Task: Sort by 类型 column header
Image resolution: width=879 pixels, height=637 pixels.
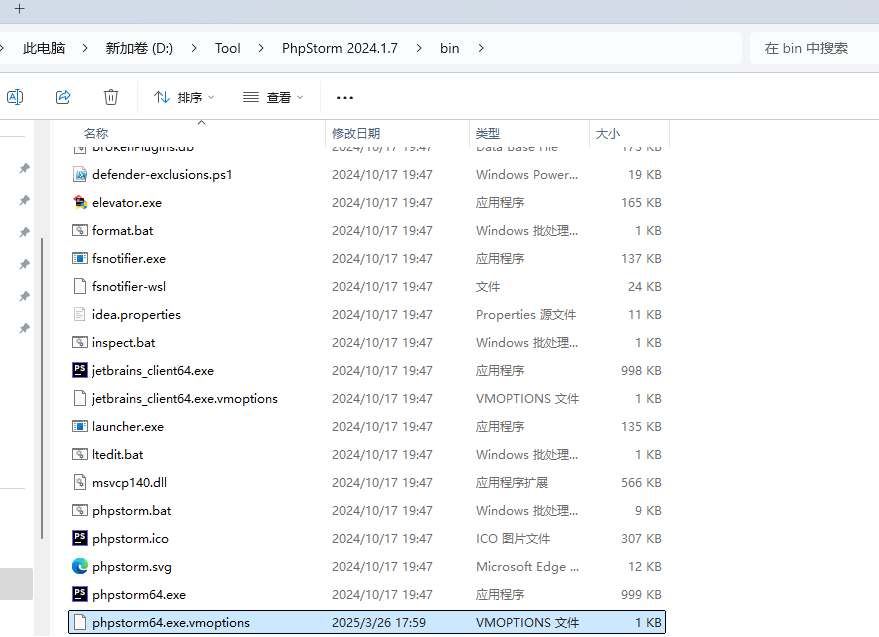Action: (488, 133)
